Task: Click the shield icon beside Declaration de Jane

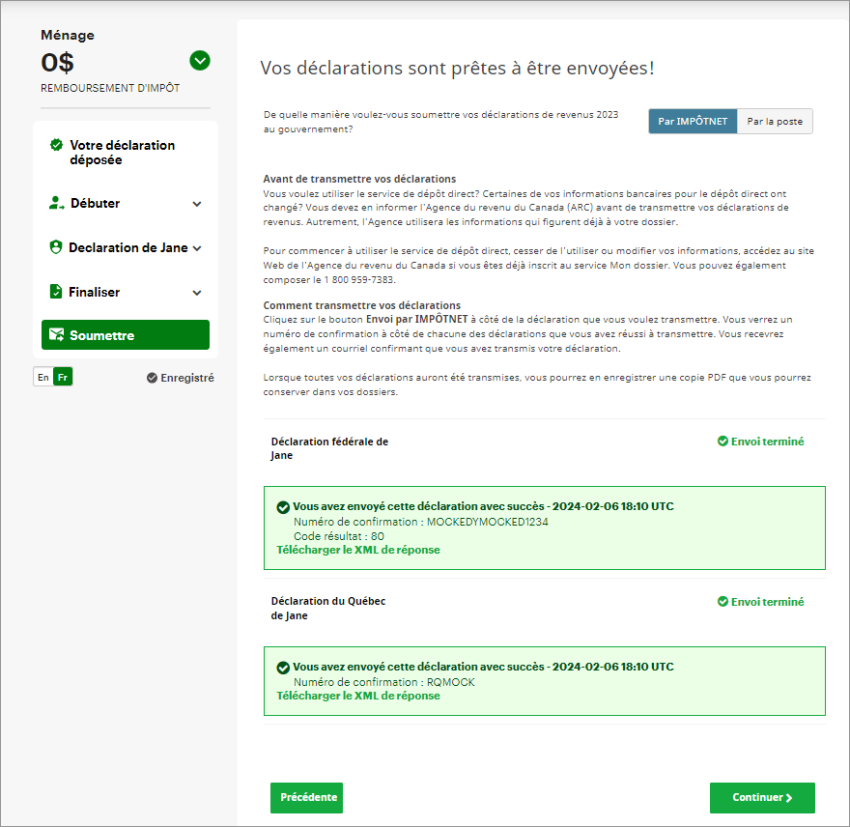Action: coord(56,248)
